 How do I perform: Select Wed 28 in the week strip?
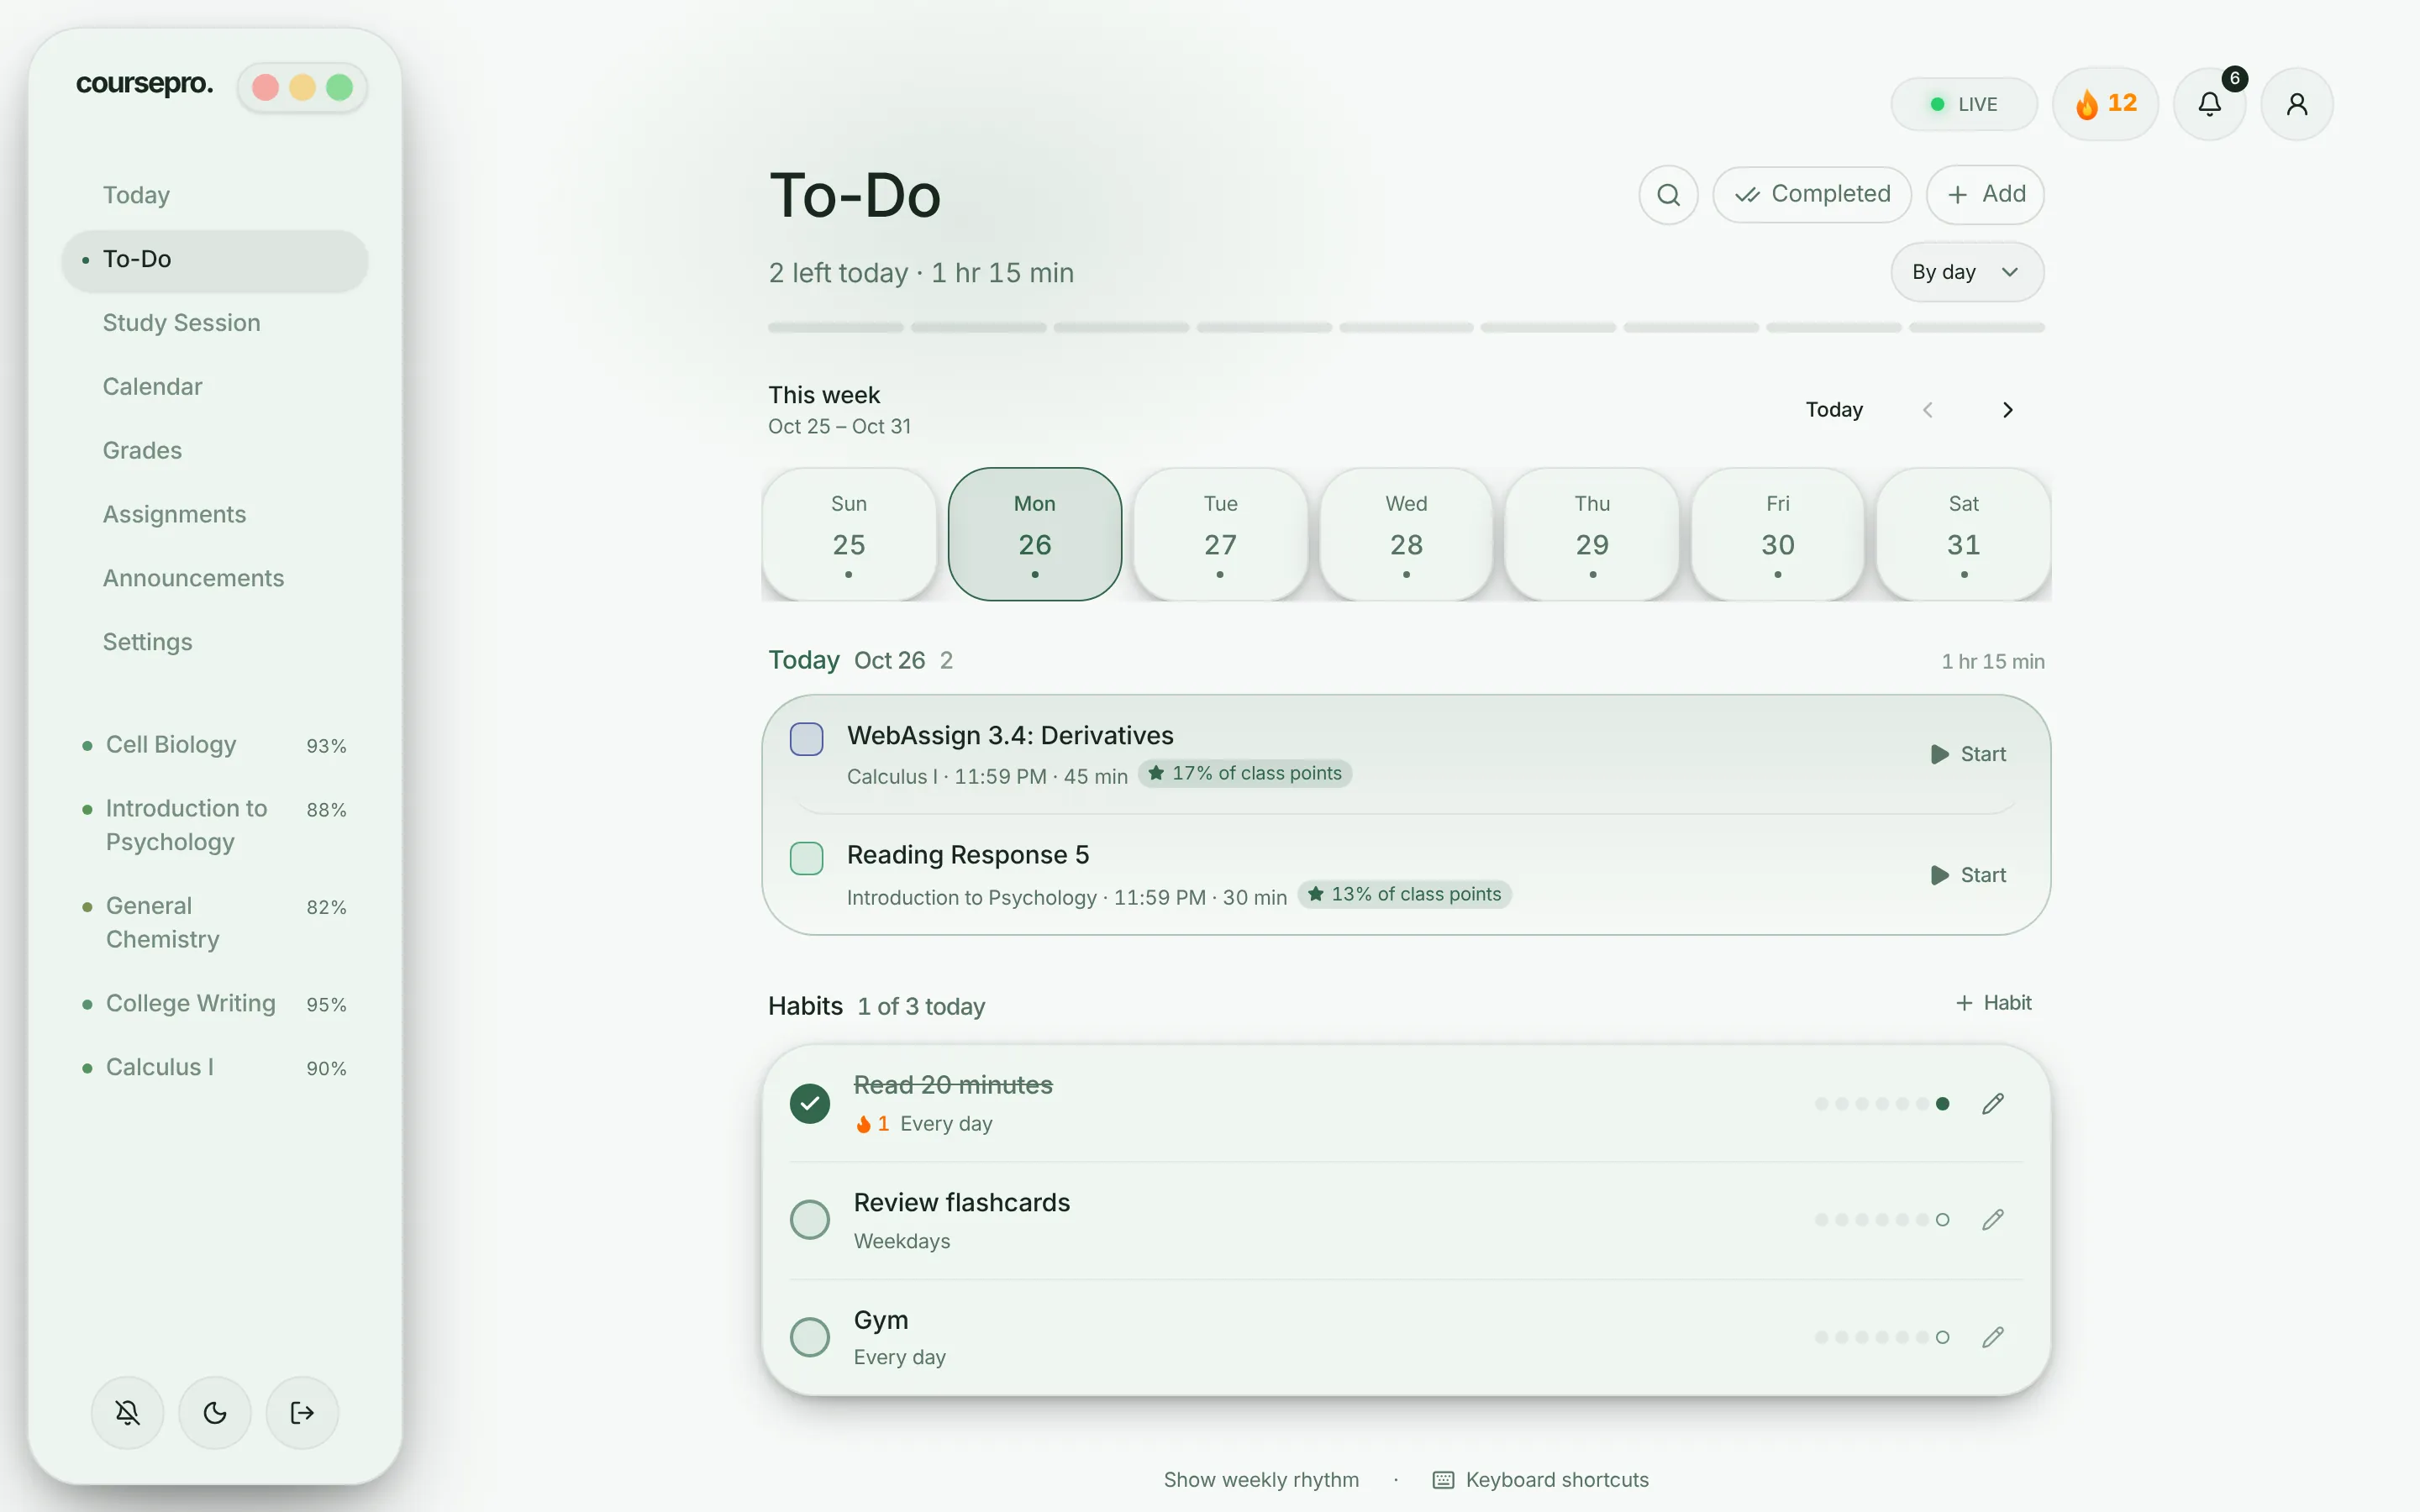pos(1406,534)
